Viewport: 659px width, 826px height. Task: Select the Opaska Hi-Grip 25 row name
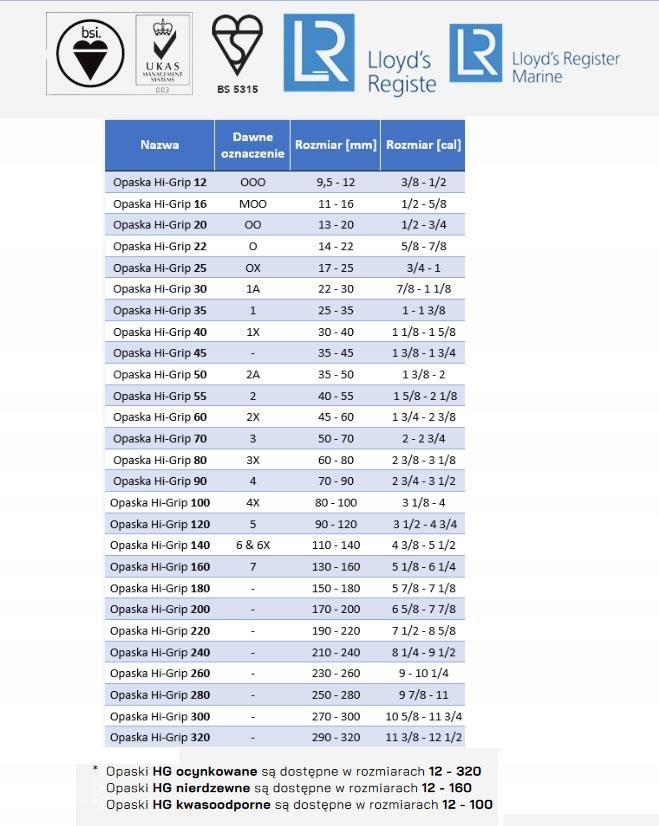(x=160, y=268)
